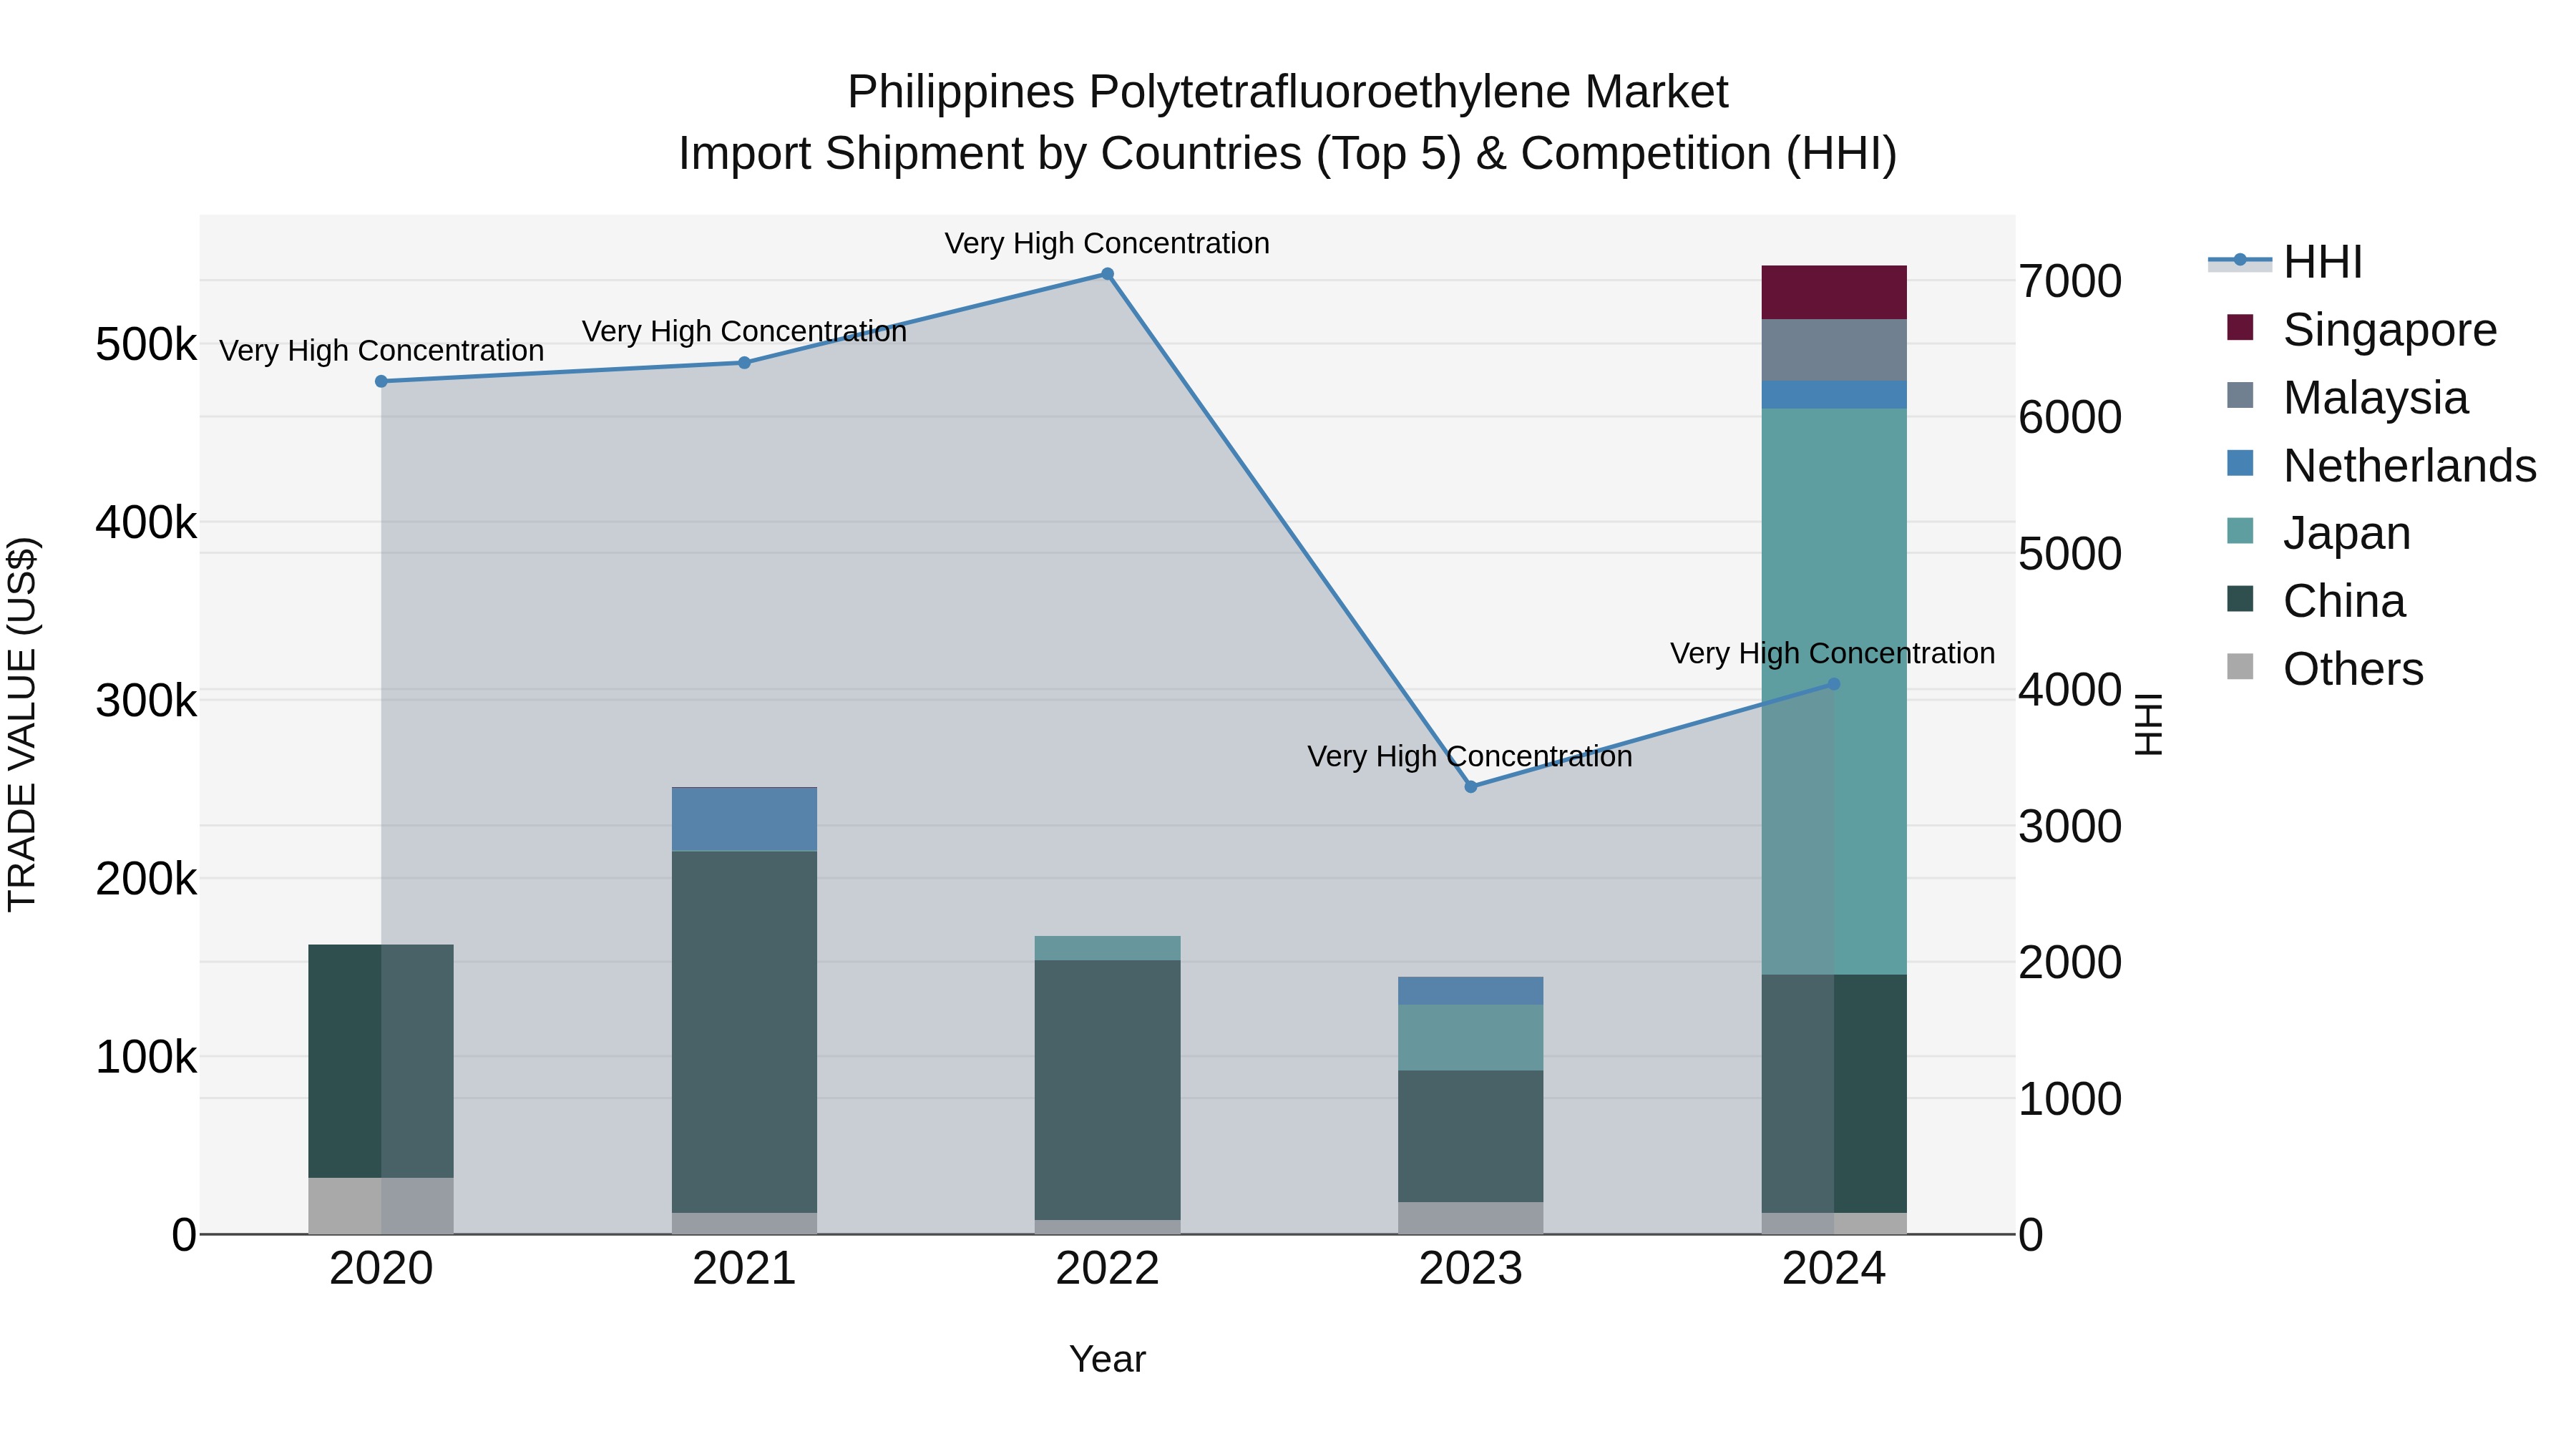Click the 2022 Japan bar segment
2576x1449 pixels.
1107,948
